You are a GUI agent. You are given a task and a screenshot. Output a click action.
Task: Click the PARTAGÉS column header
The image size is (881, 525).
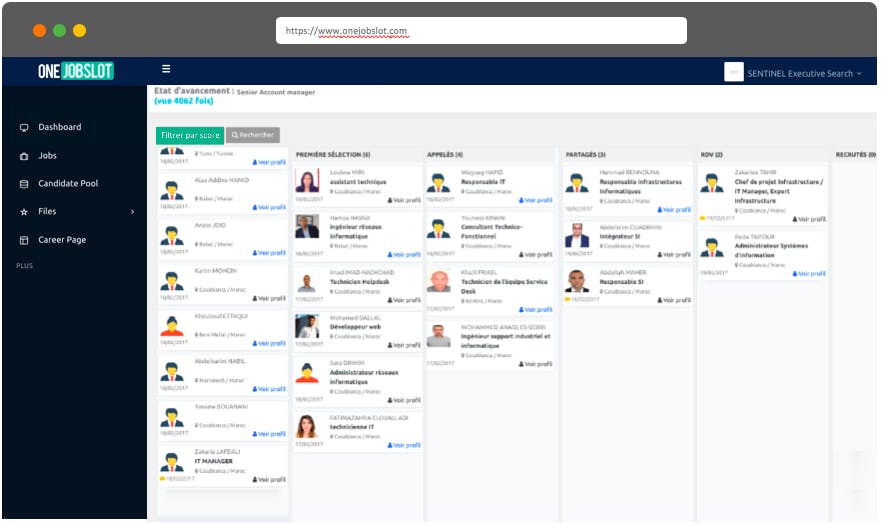tap(585, 155)
